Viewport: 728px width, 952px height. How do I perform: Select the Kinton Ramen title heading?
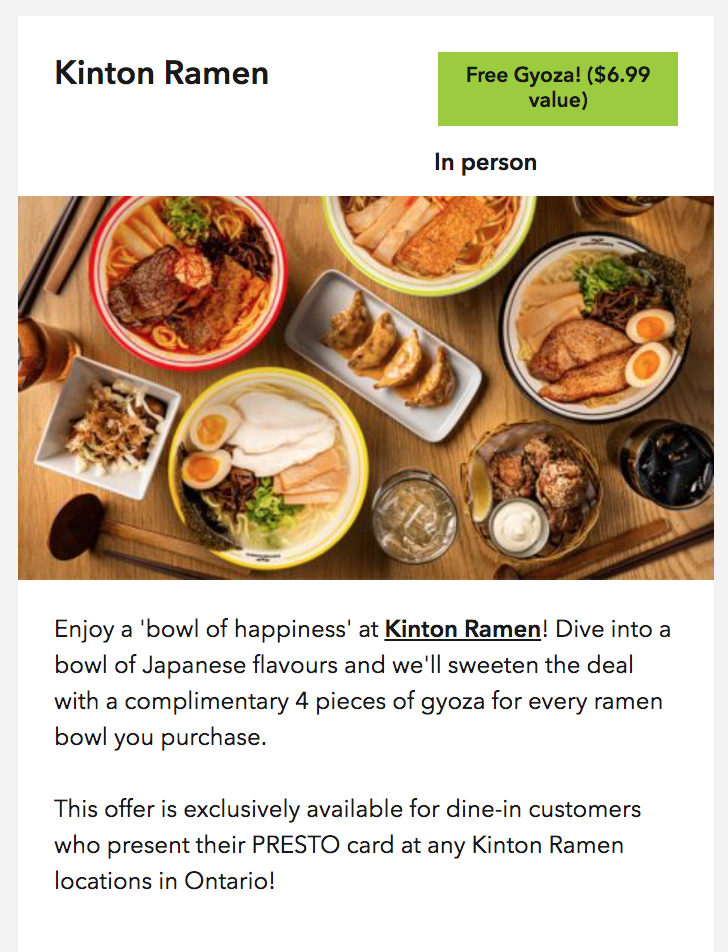[162, 73]
